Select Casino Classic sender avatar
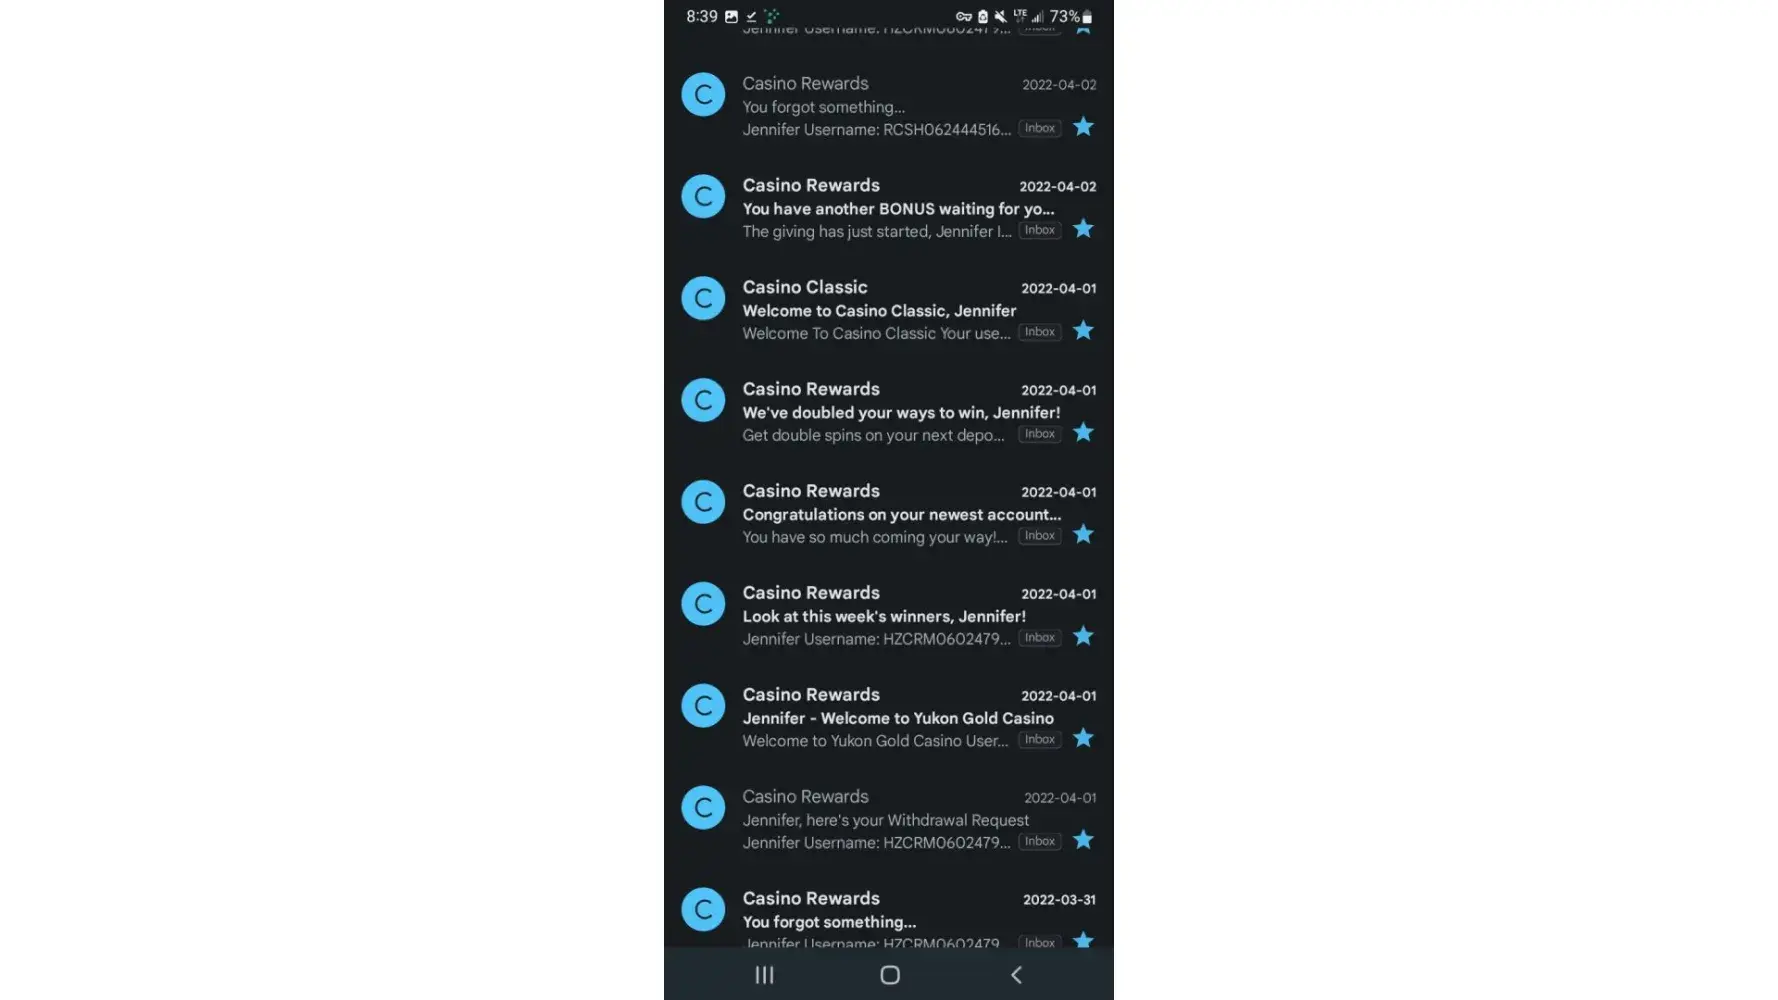1778x1000 pixels. pyautogui.click(x=703, y=298)
